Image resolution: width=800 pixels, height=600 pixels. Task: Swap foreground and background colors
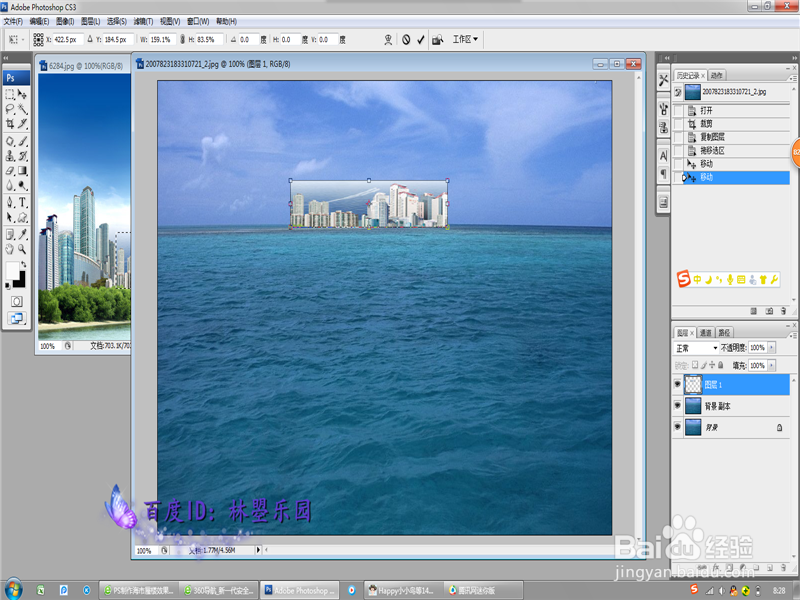tap(23, 265)
